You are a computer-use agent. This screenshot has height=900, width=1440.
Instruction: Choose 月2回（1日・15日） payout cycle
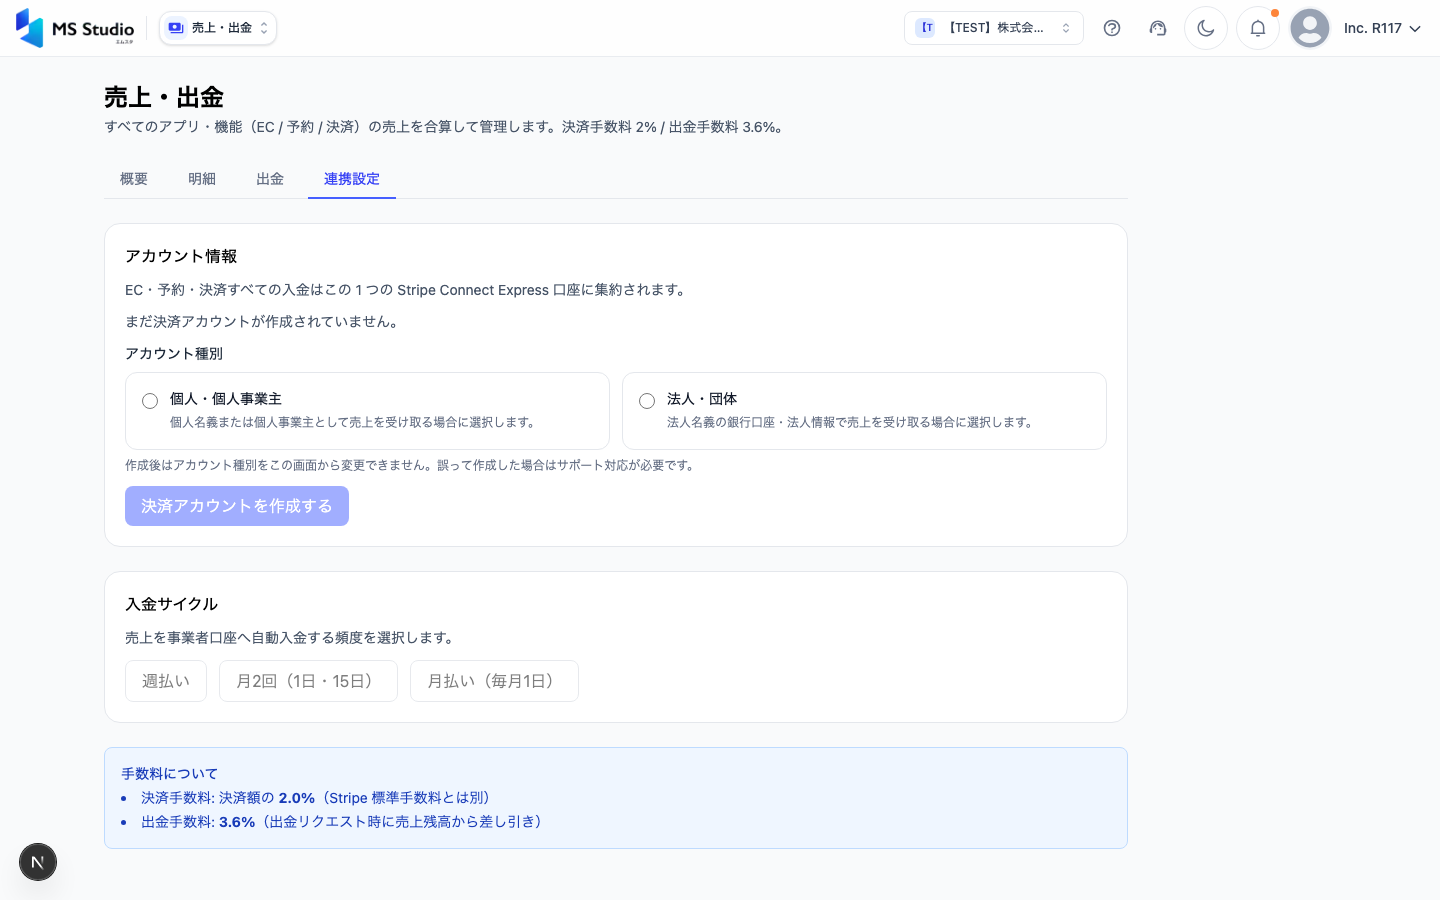(x=308, y=681)
